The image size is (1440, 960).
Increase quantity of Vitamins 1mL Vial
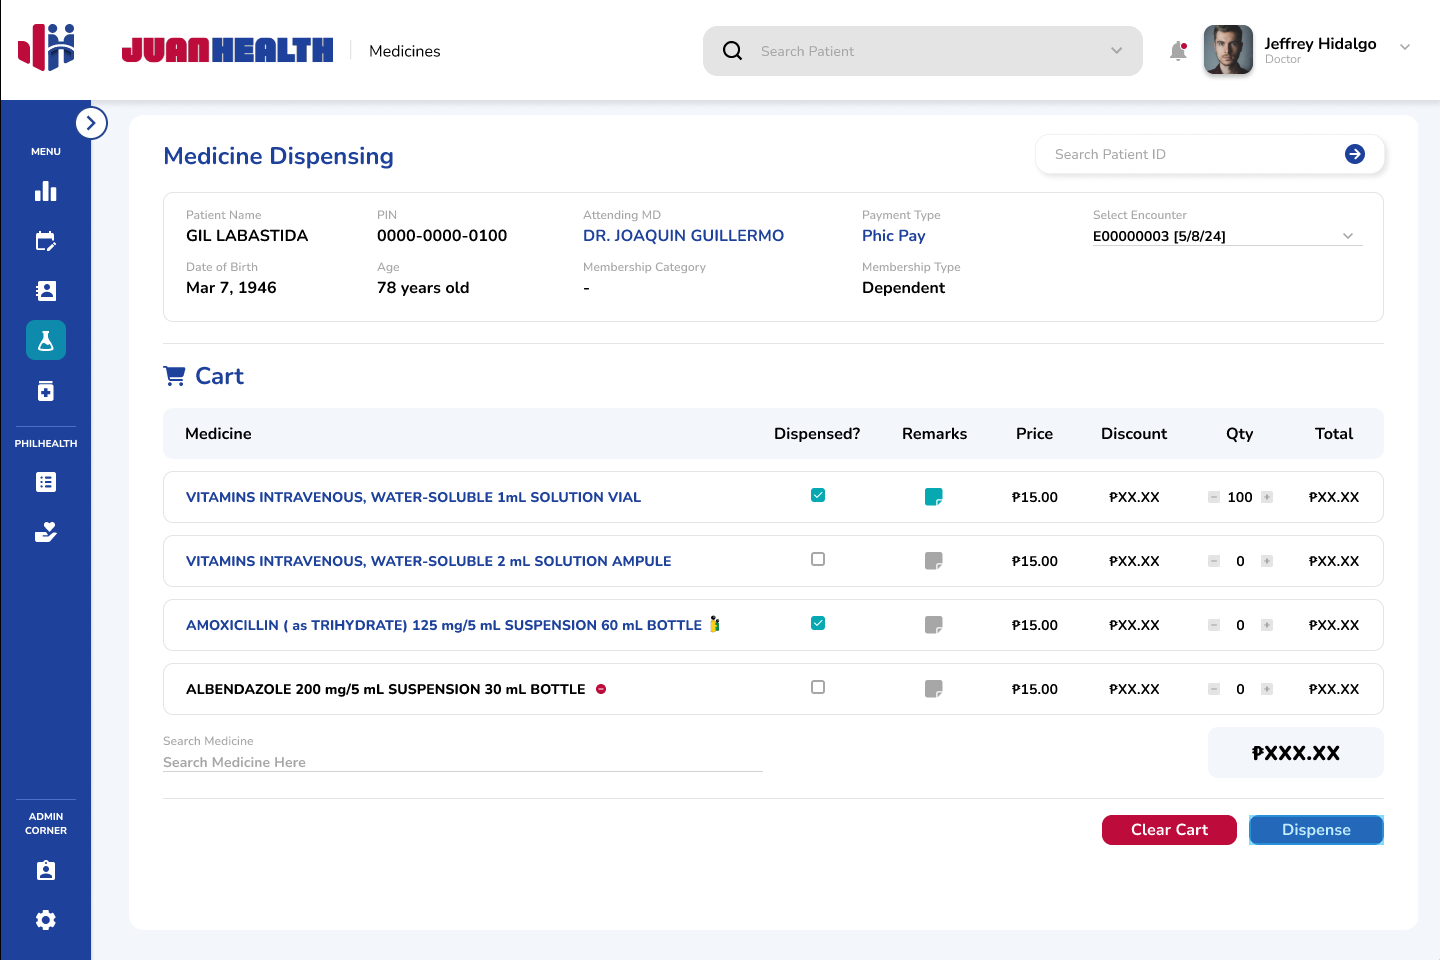(1267, 497)
